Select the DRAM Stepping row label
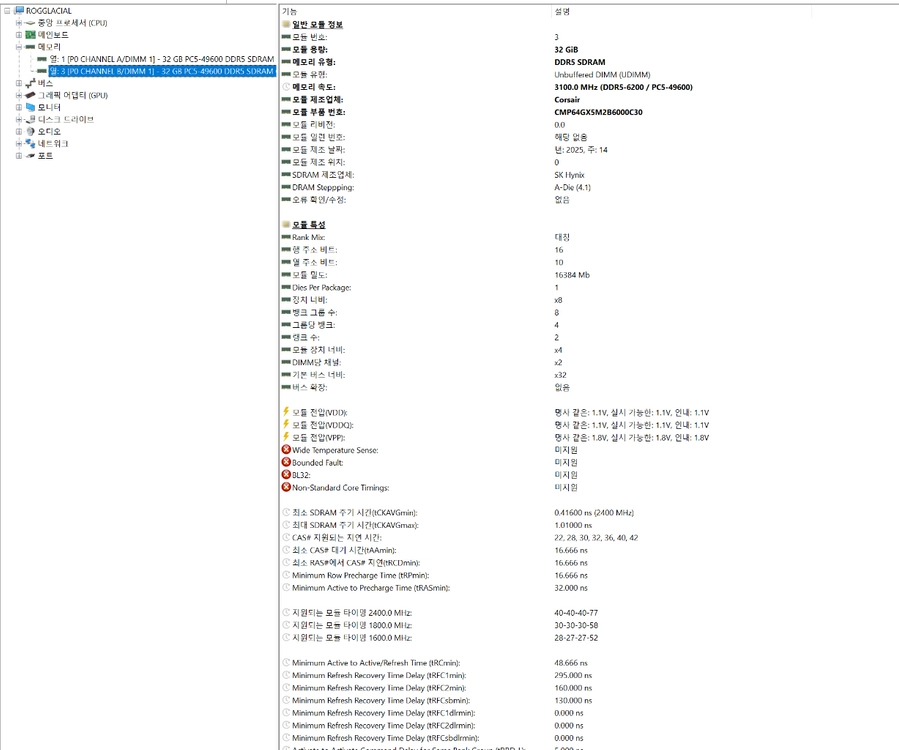 click(323, 188)
